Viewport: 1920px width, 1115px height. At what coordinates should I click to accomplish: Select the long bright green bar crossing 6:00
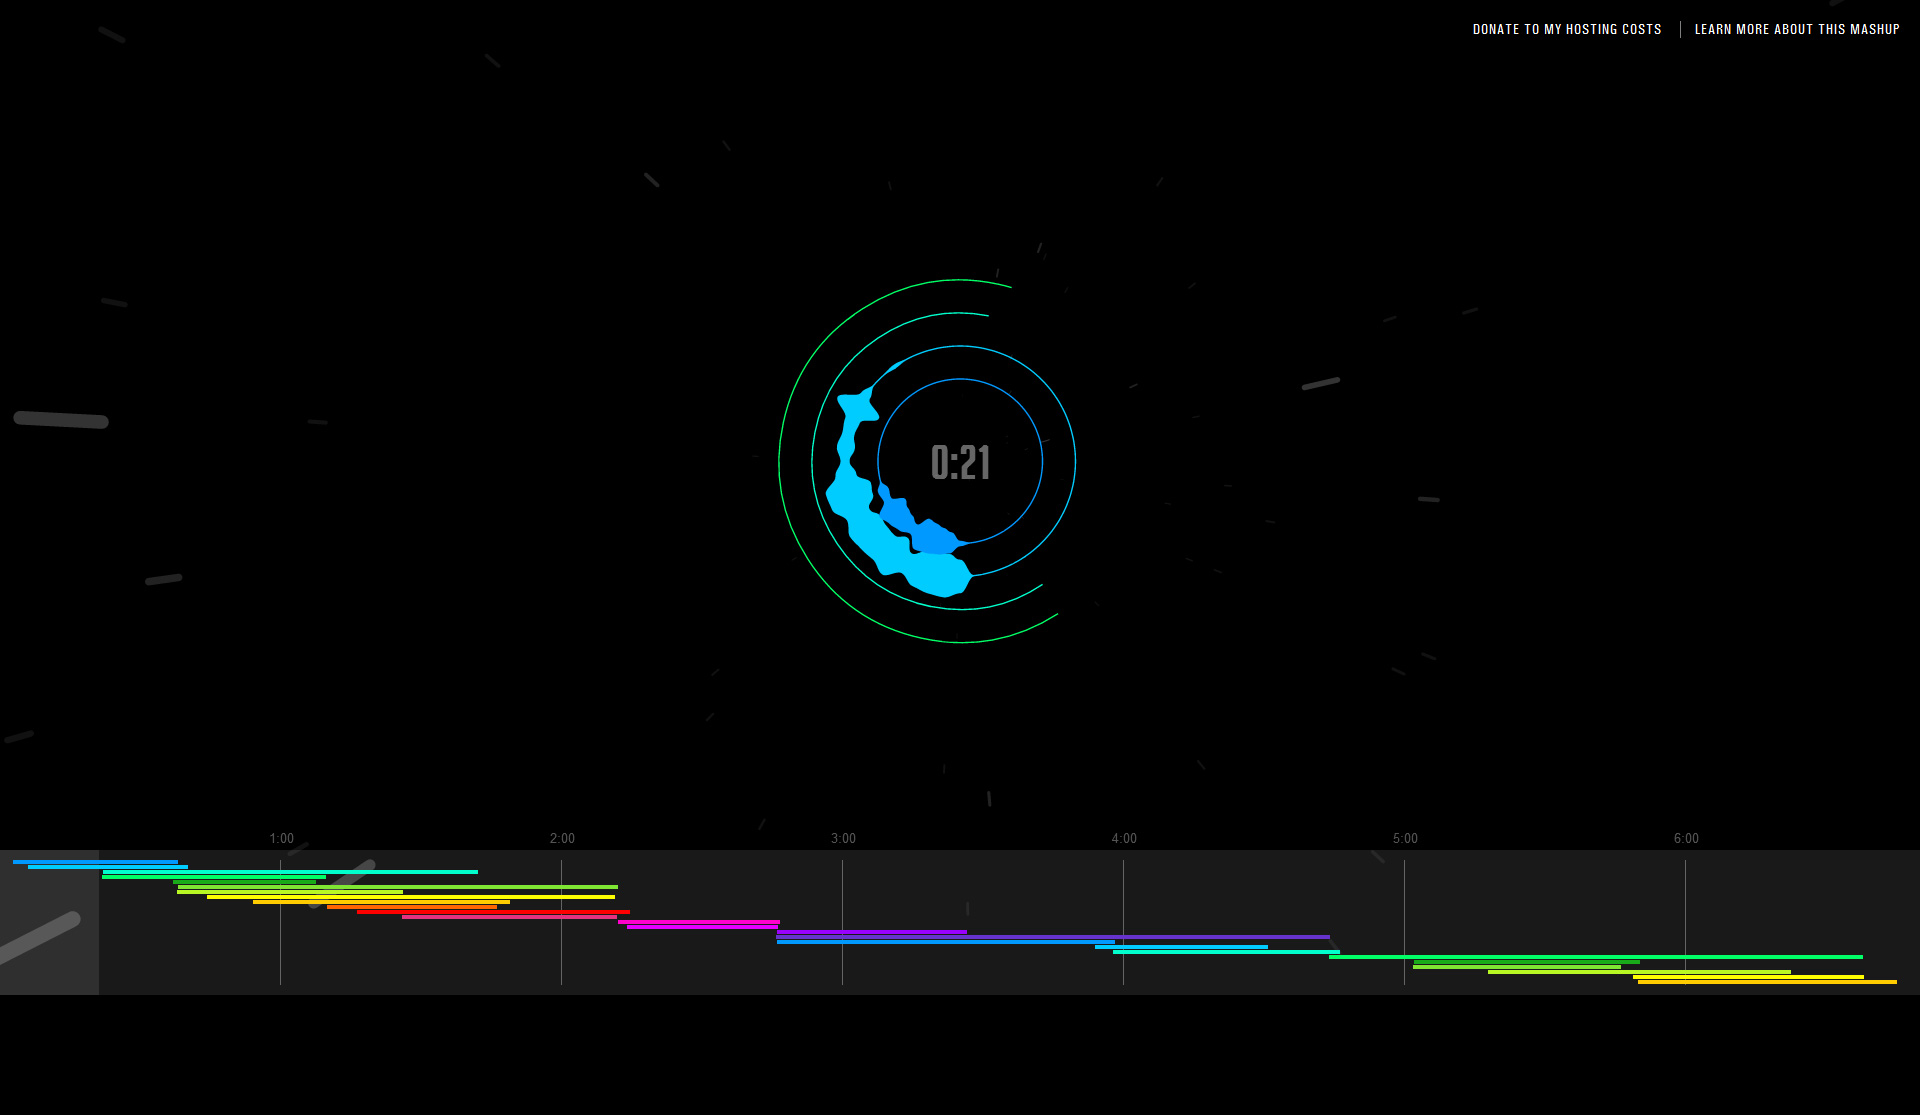(x=1600, y=957)
